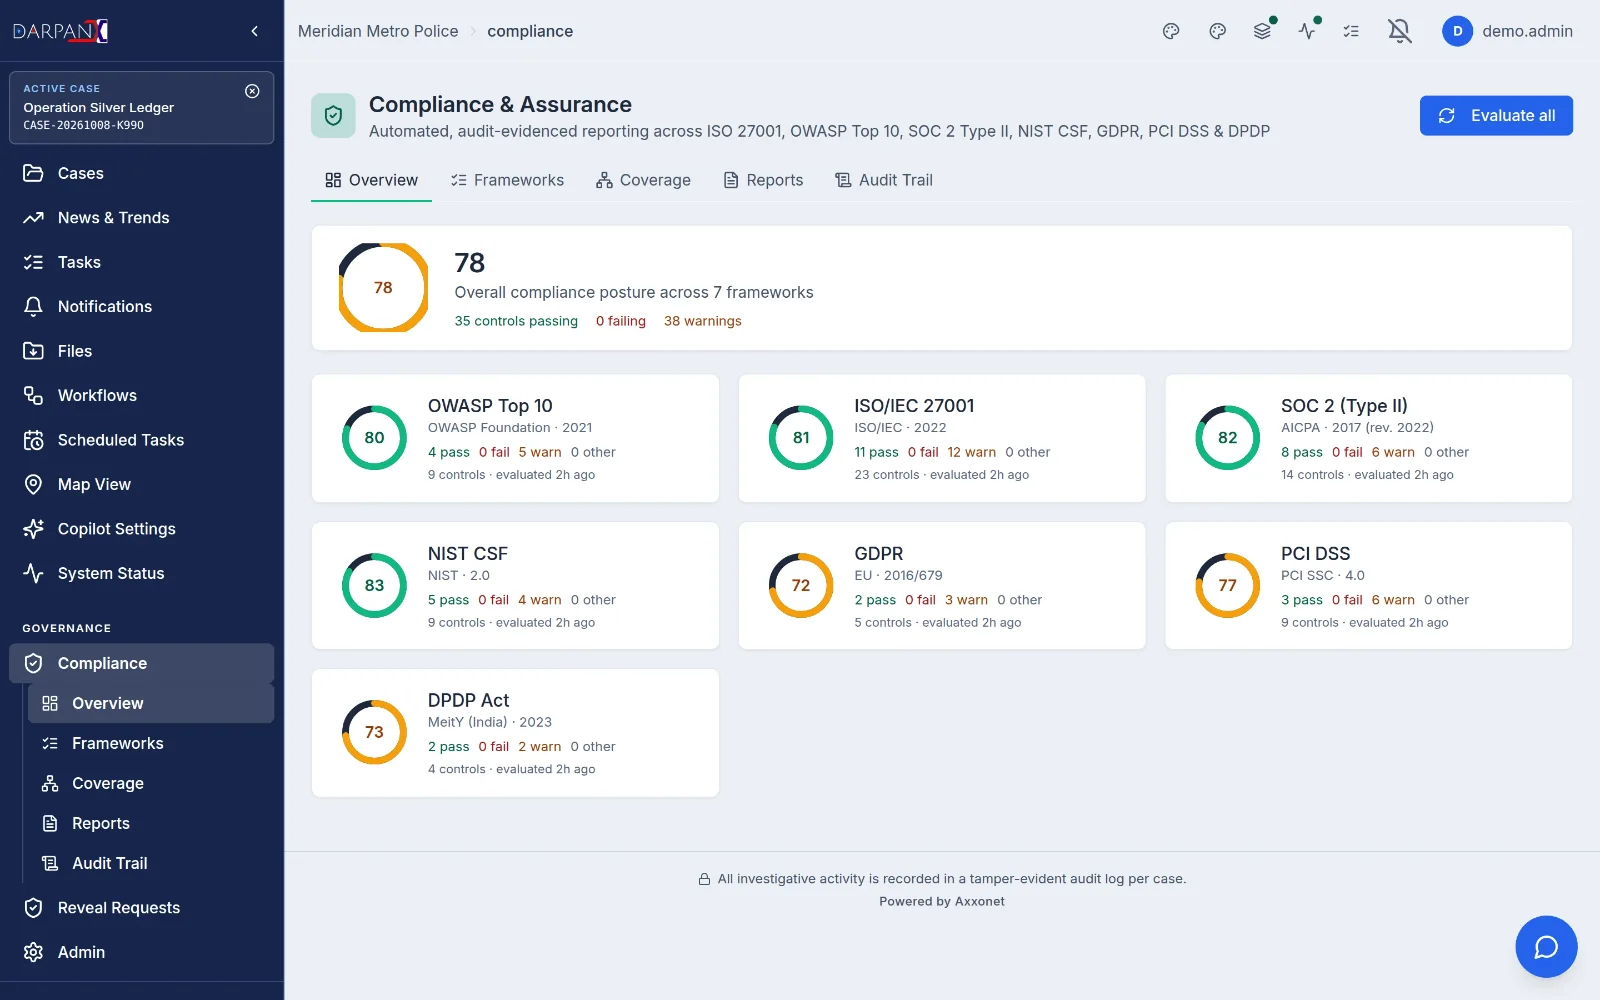Click the GDPR score ring showing 72

tap(801, 586)
